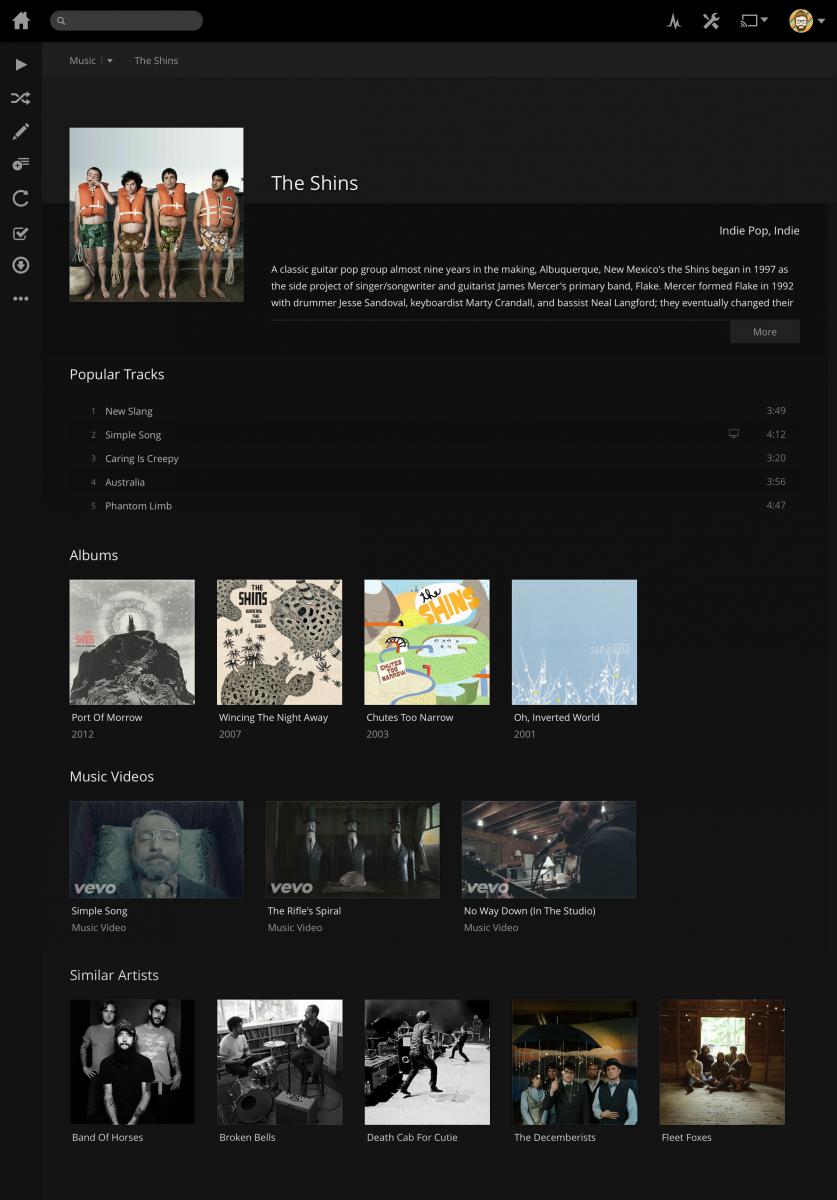Select The Decemberists name link
The height and width of the screenshot is (1200, 837).
pos(554,1137)
